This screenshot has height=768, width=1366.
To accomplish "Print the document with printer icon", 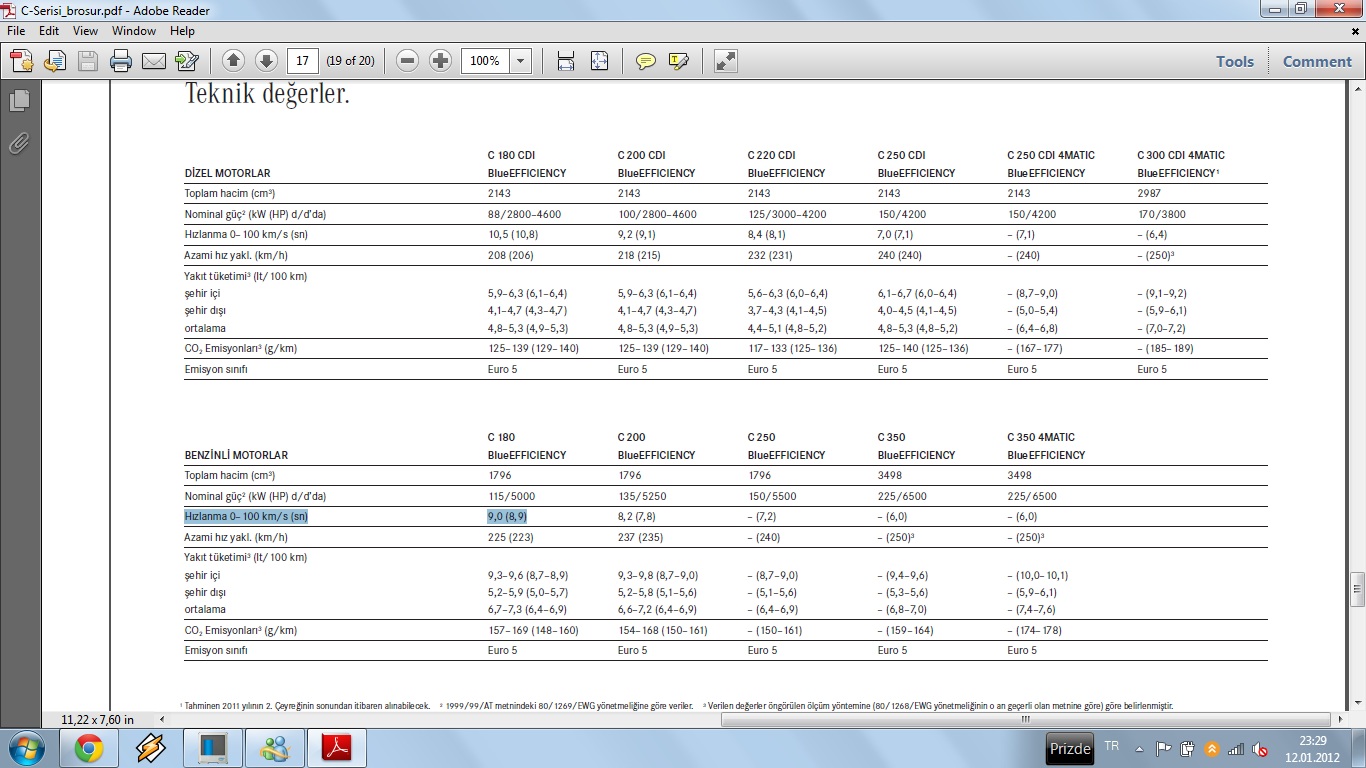I will [x=121, y=61].
